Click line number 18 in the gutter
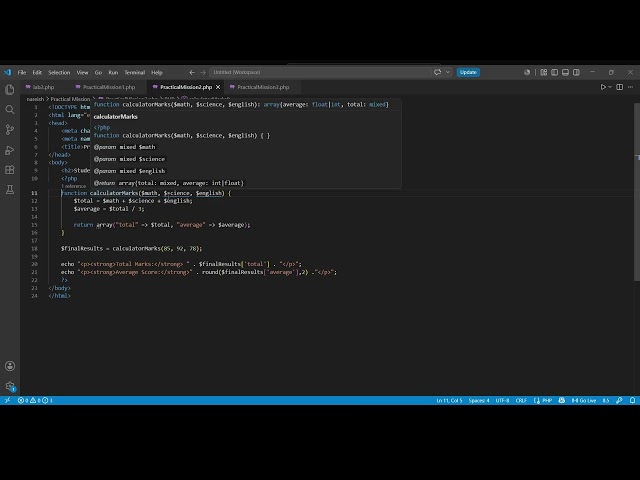Screen dimensions: 640x480 click(34, 249)
